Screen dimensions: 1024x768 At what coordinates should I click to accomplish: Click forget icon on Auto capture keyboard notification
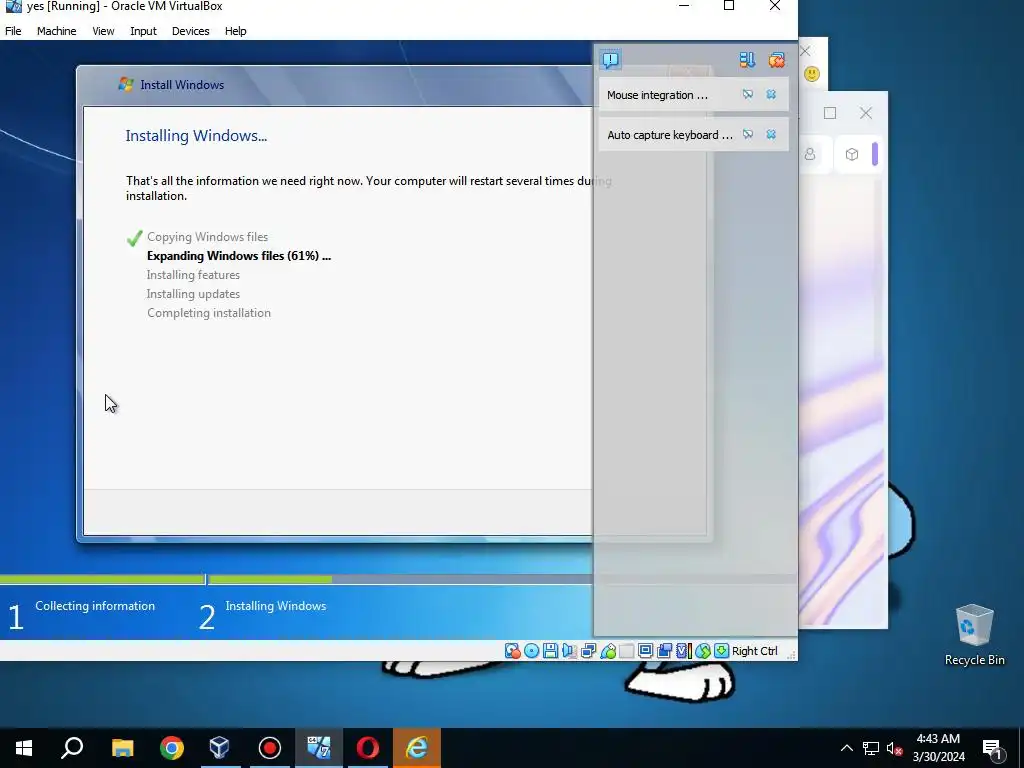tap(748, 135)
